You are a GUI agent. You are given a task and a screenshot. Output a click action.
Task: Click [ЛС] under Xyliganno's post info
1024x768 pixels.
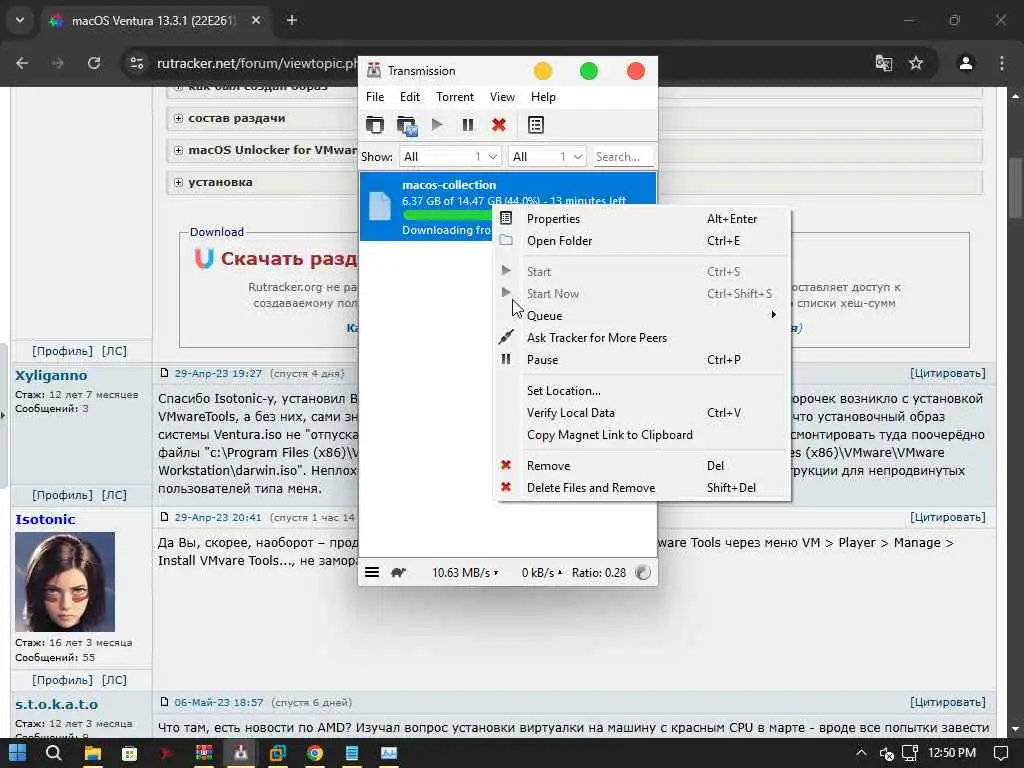[x=114, y=495]
